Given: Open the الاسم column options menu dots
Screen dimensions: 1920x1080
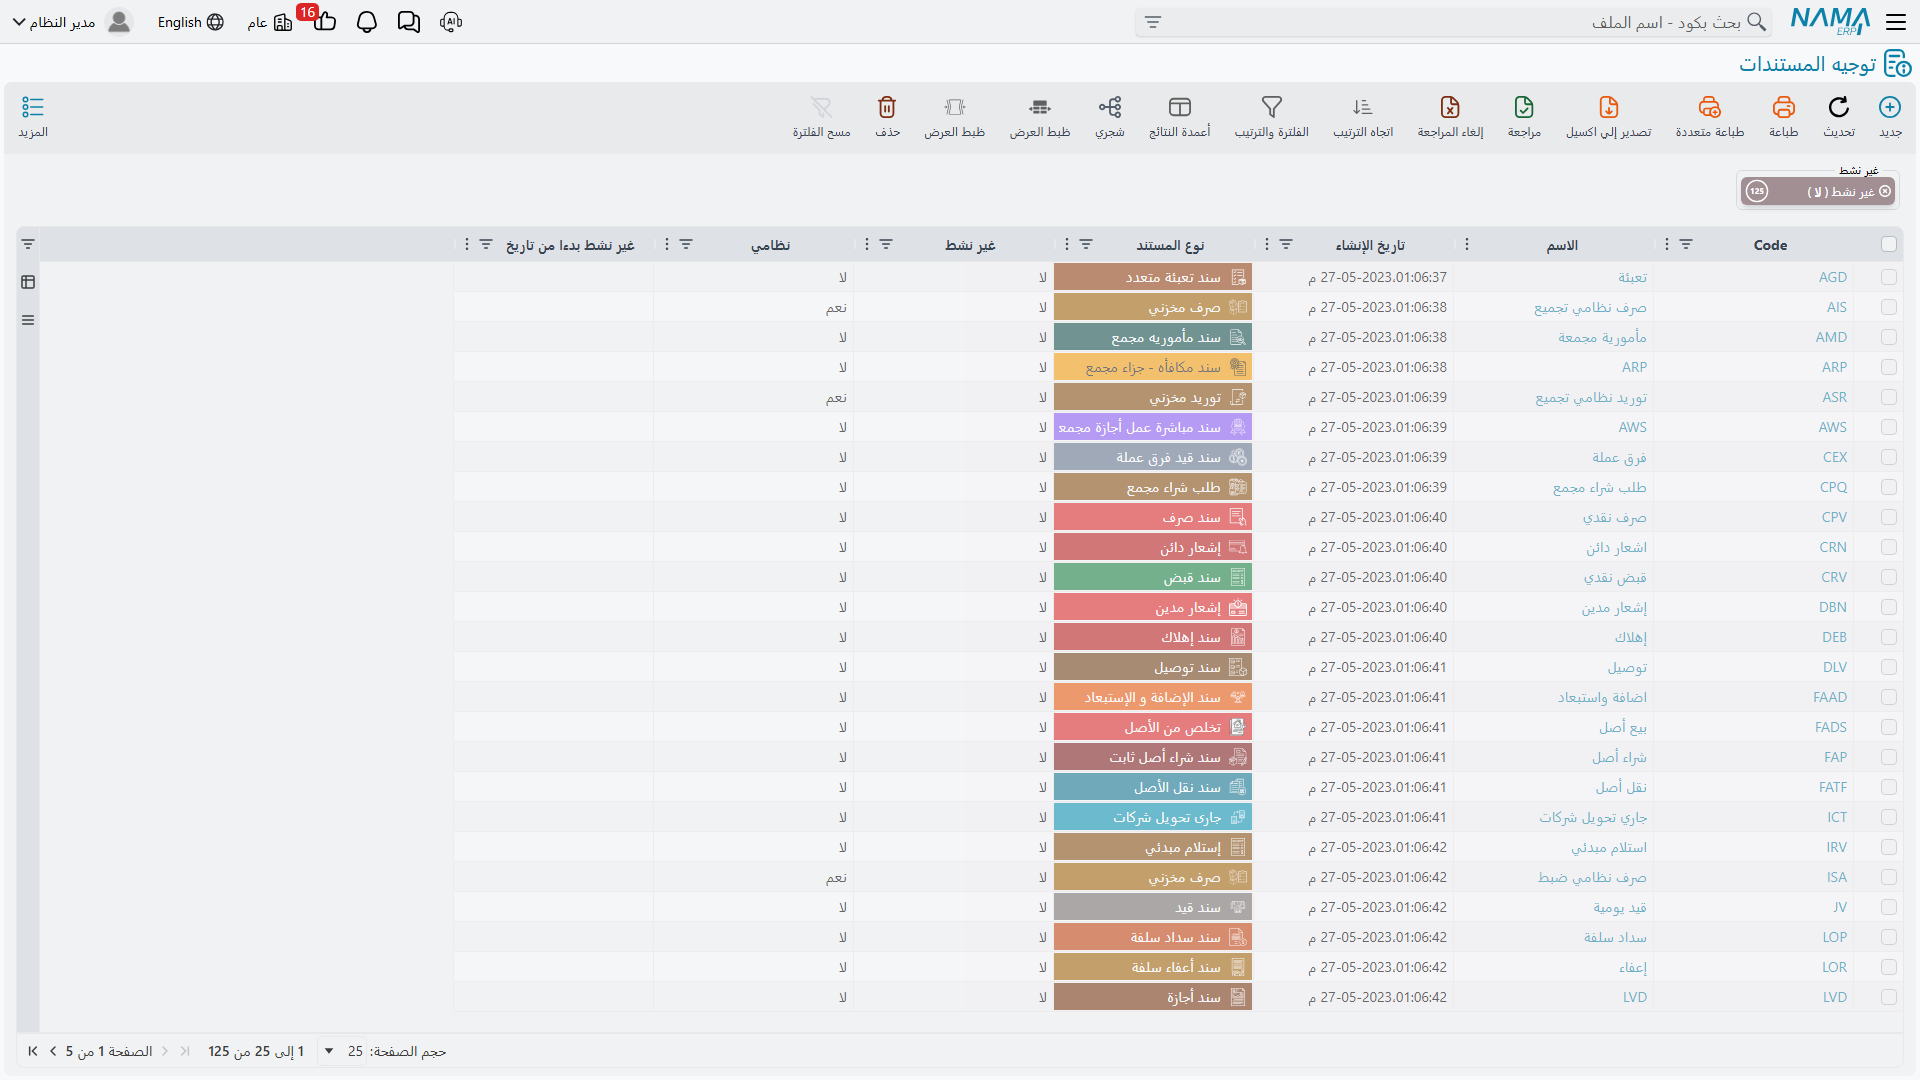Looking at the screenshot, I should tap(1467, 245).
